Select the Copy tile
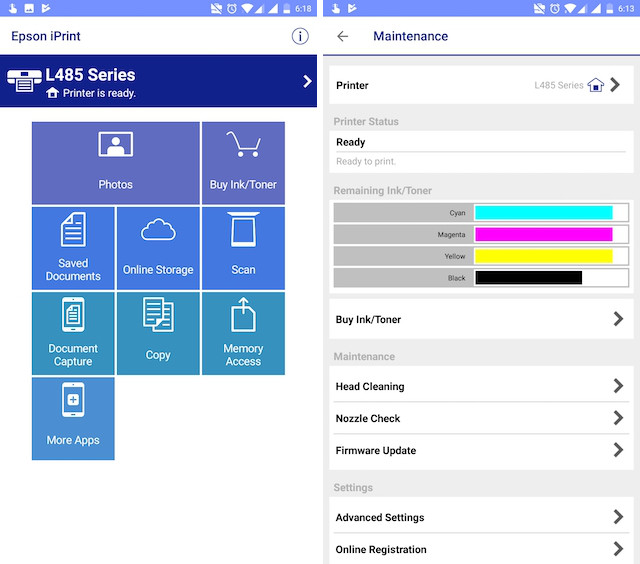The width and height of the screenshot is (640, 564). 158,333
